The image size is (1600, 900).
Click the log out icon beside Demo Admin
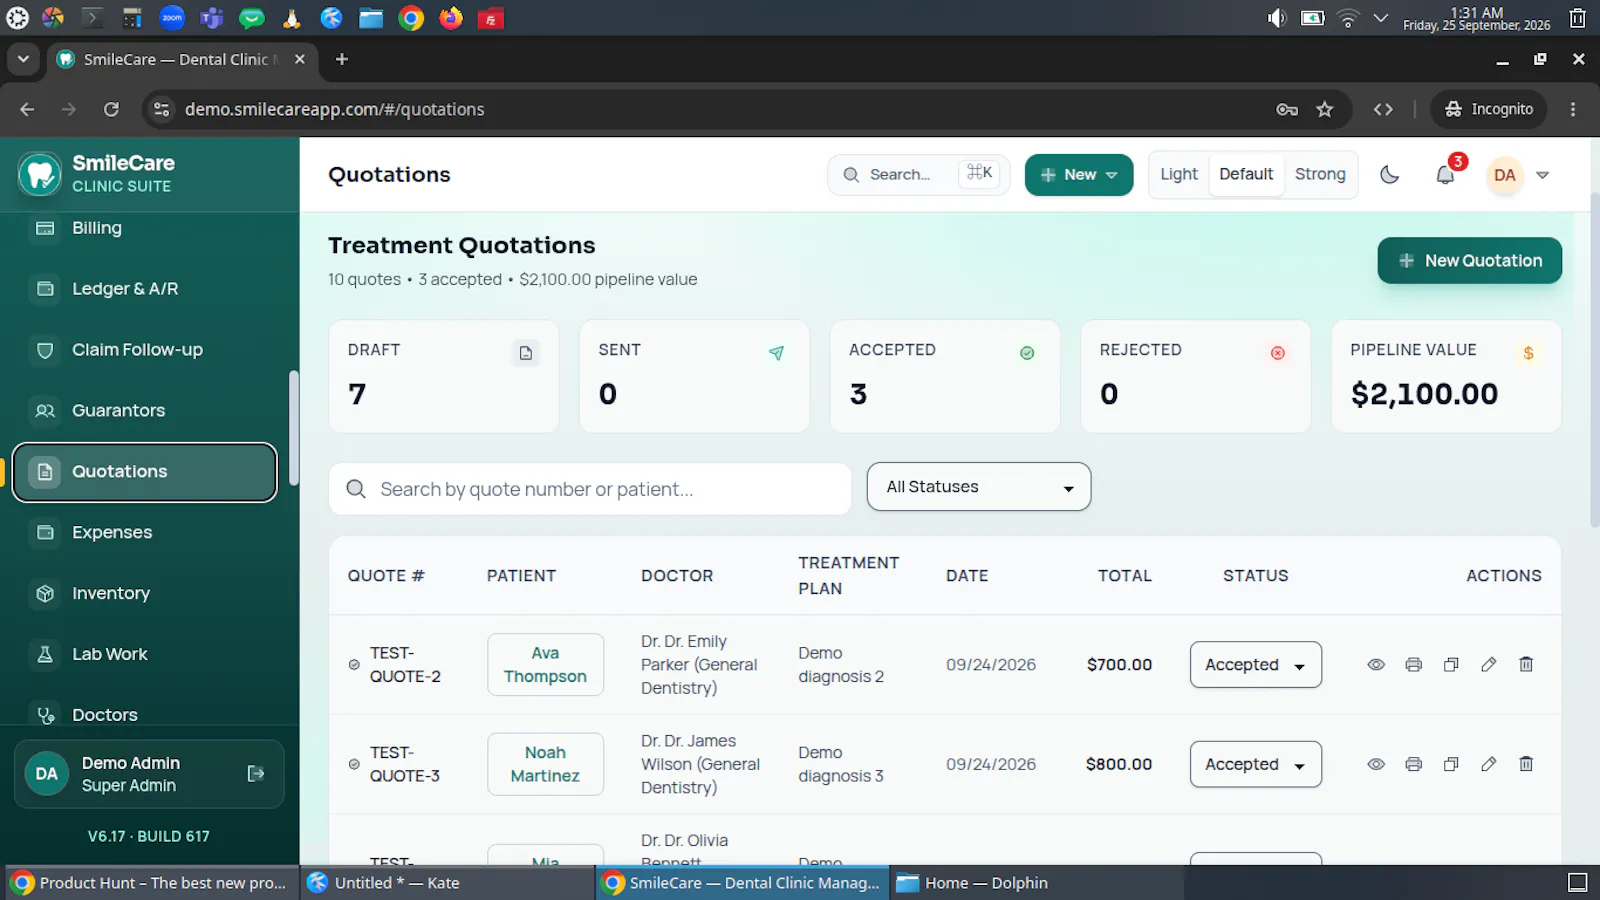(x=256, y=774)
